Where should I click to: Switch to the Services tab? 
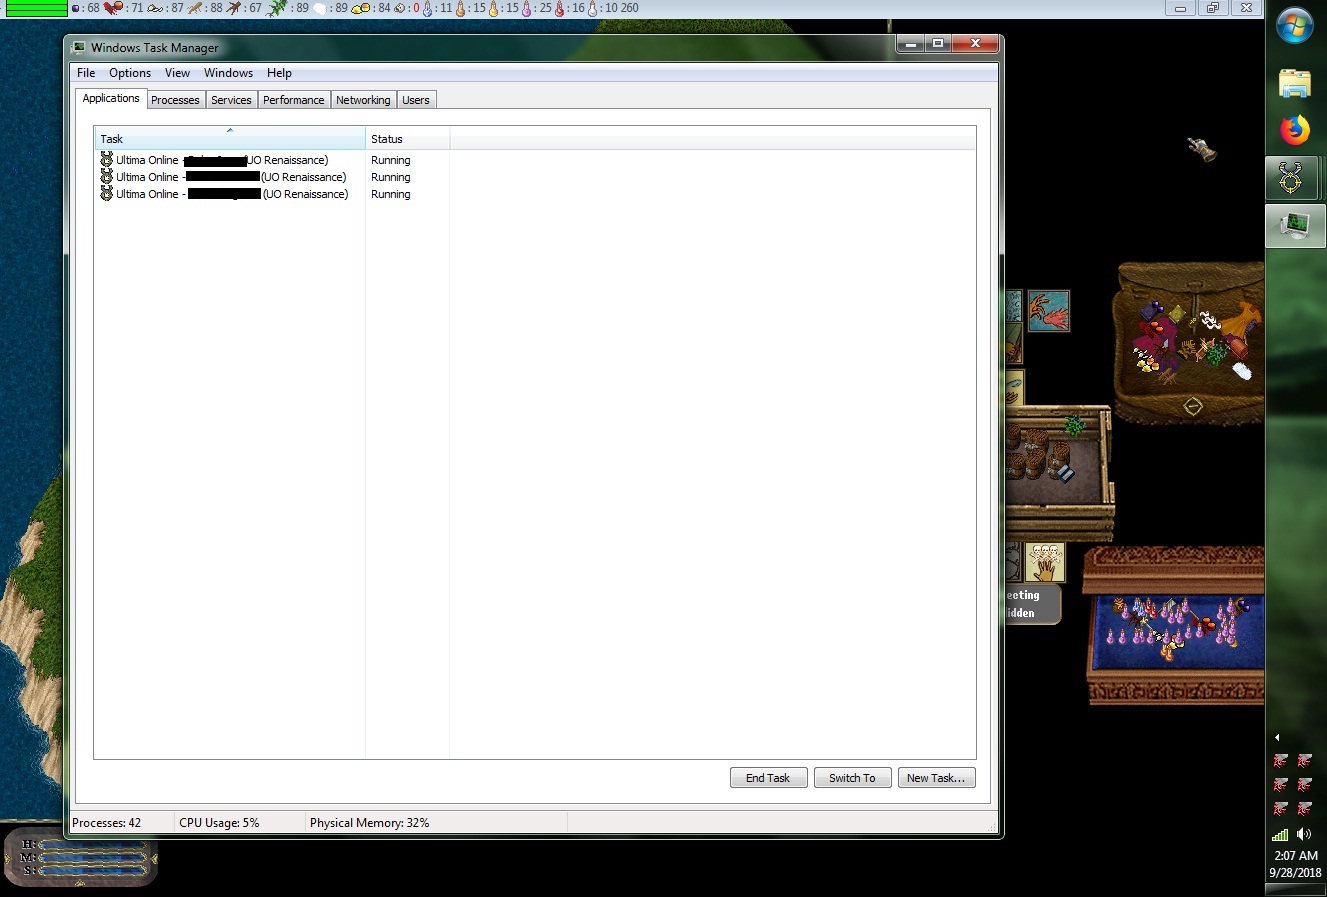[x=231, y=100]
